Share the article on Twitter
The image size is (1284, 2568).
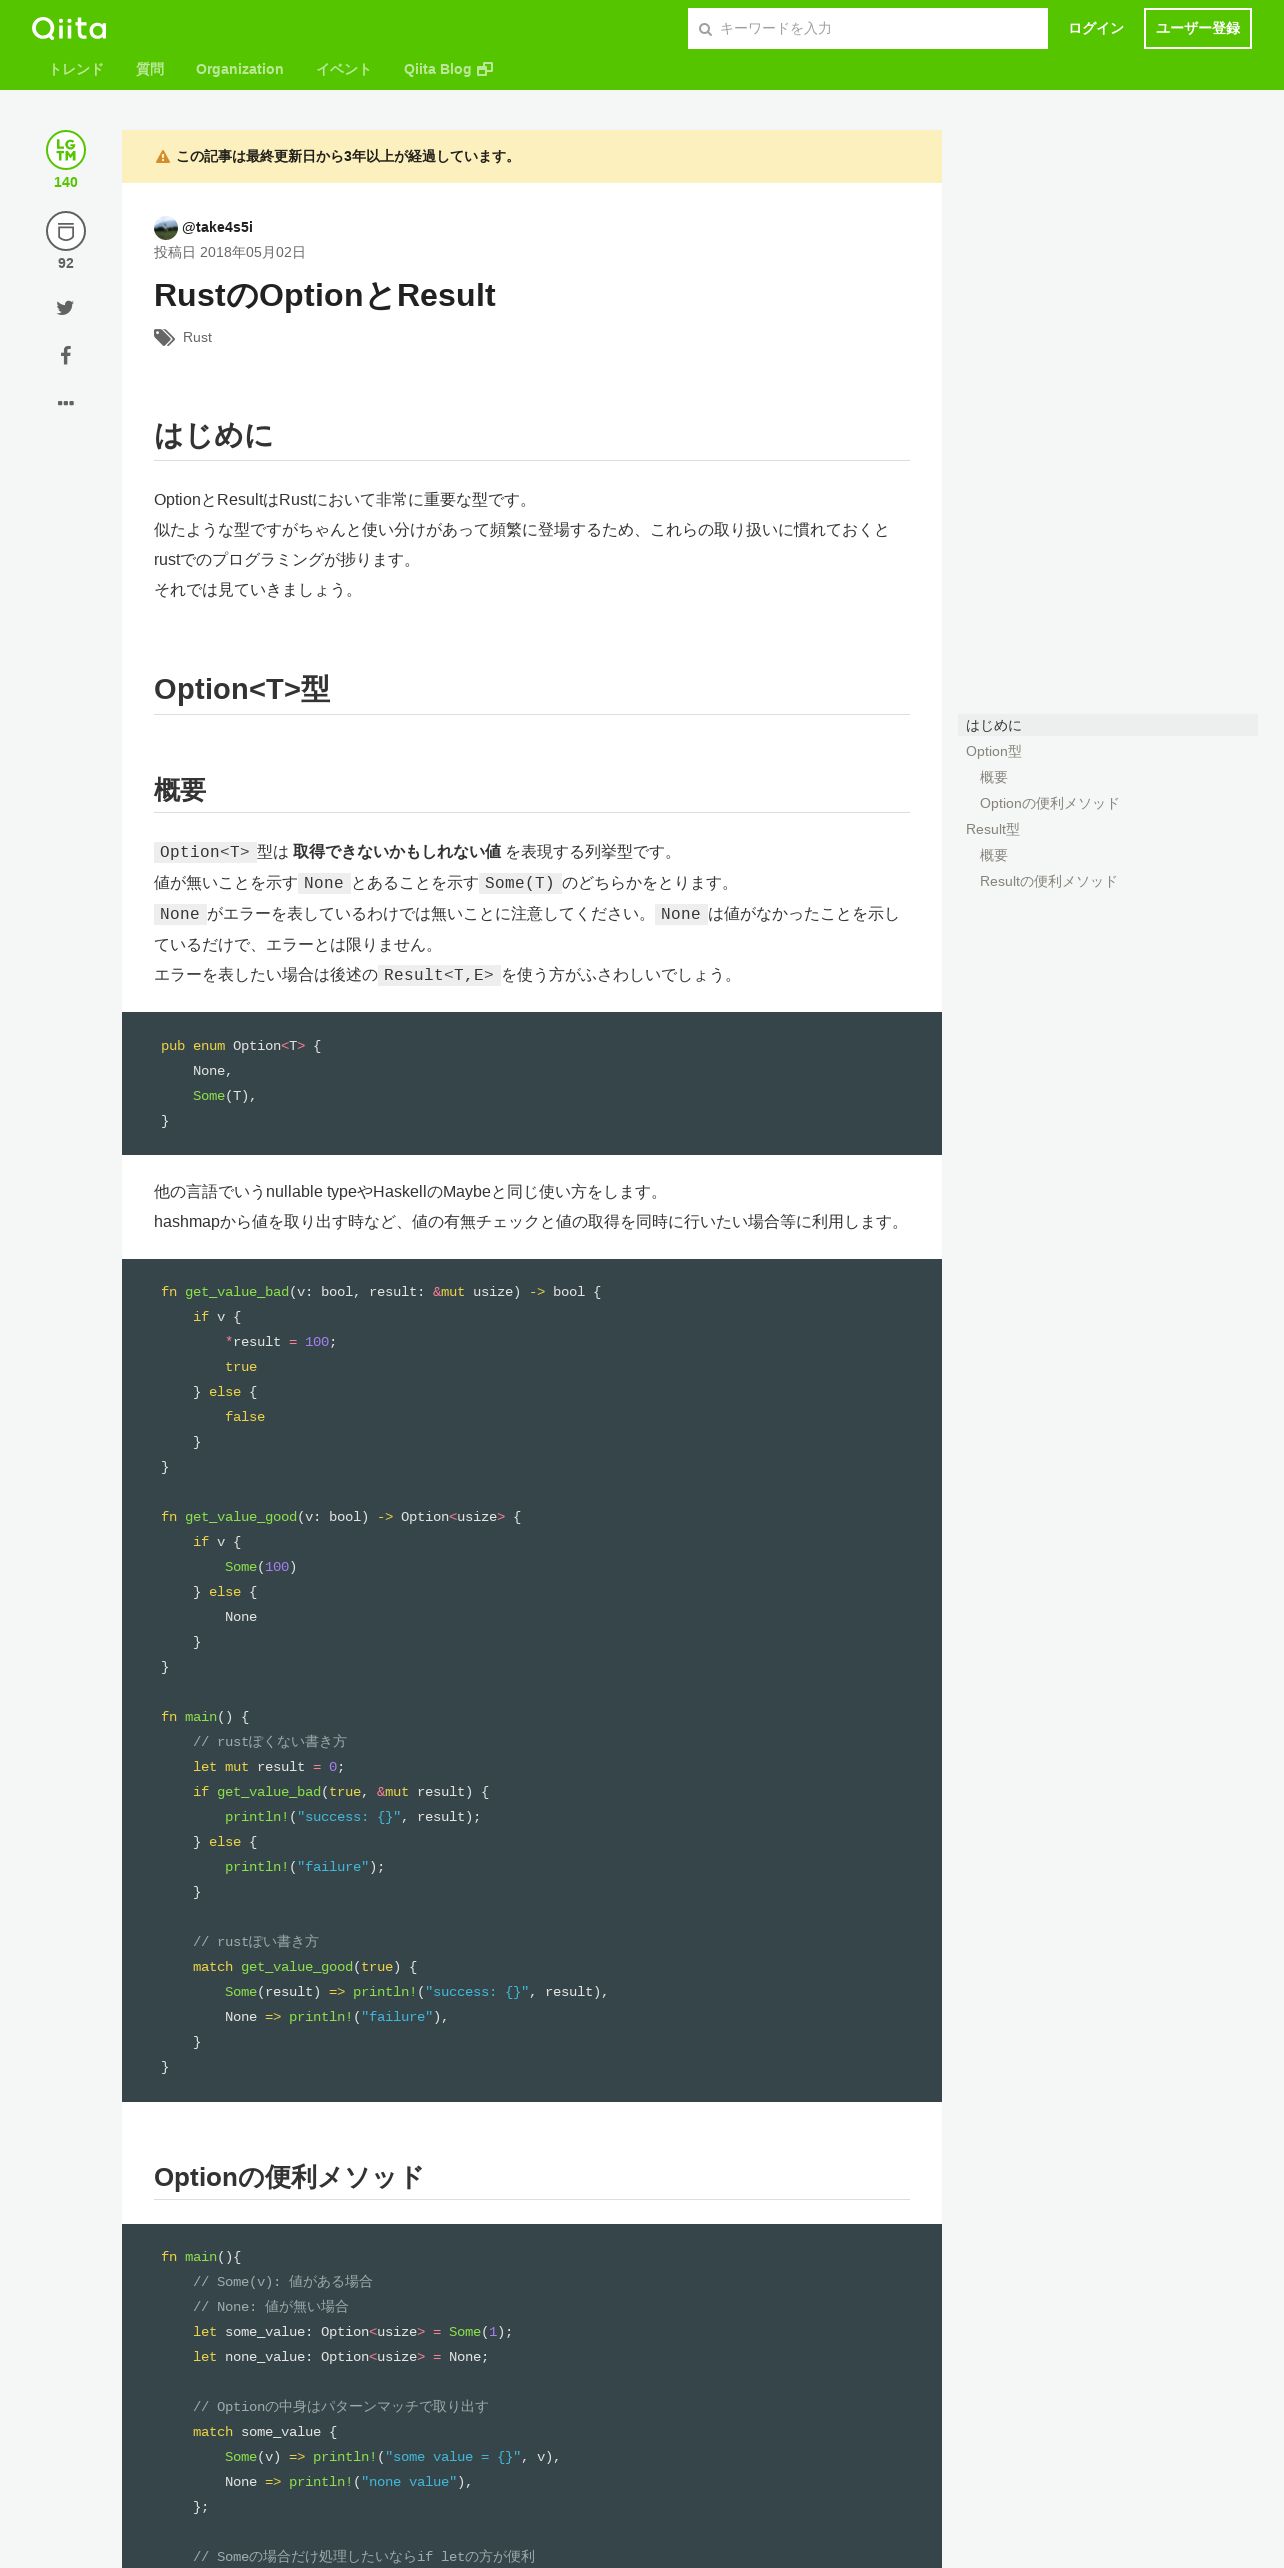pyautogui.click(x=65, y=308)
